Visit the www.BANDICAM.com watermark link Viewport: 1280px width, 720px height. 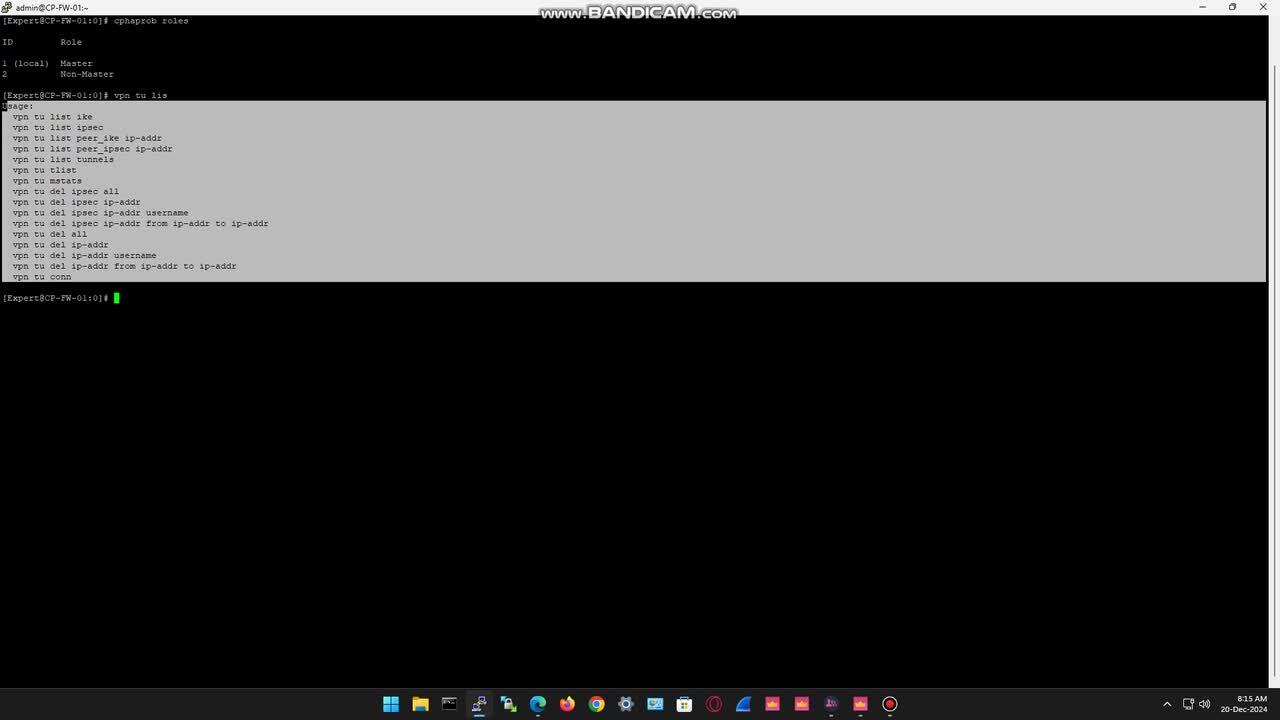coord(637,13)
